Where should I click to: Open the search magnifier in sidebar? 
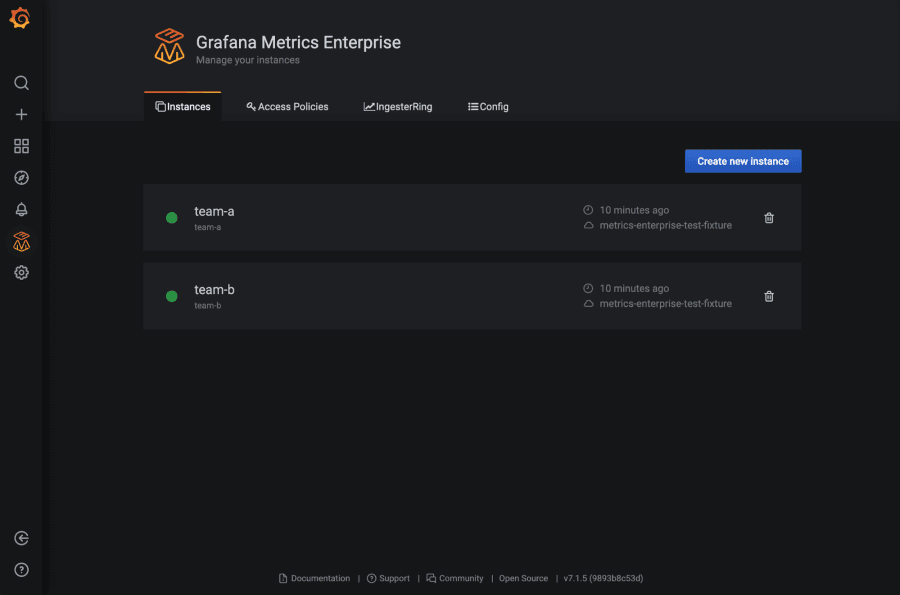click(21, 83)
